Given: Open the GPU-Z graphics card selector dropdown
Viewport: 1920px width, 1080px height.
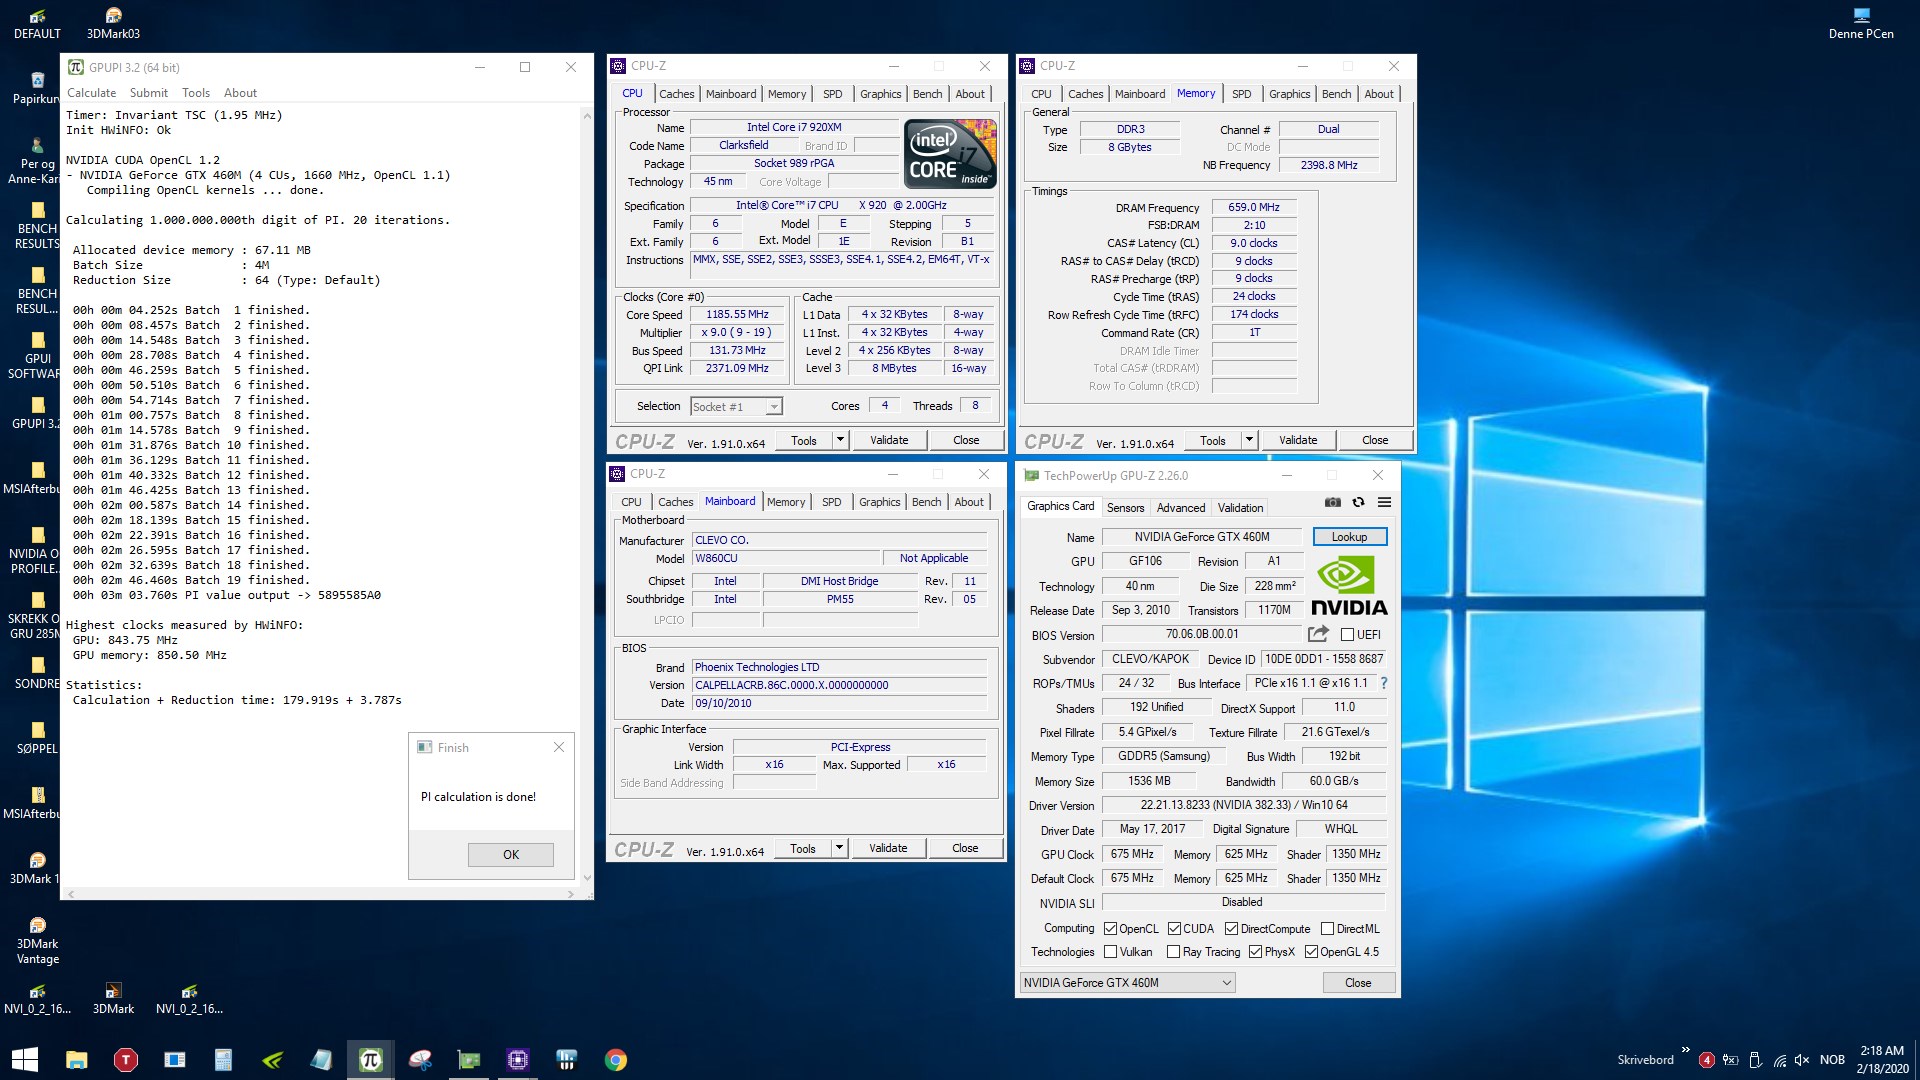Looking at the screenshot, I should [1127, 982].
